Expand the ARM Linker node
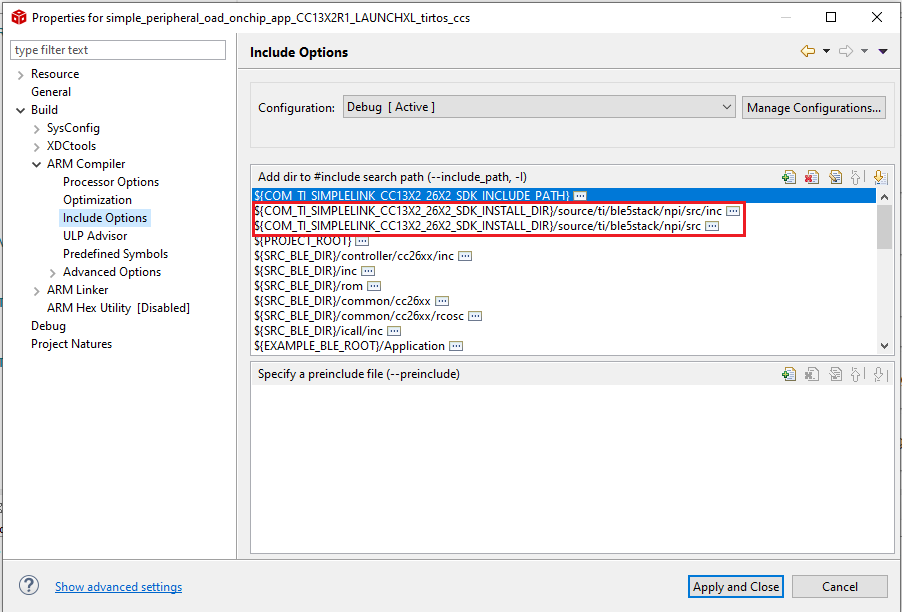The image size is (902, 612). click(x=37, y=290)
